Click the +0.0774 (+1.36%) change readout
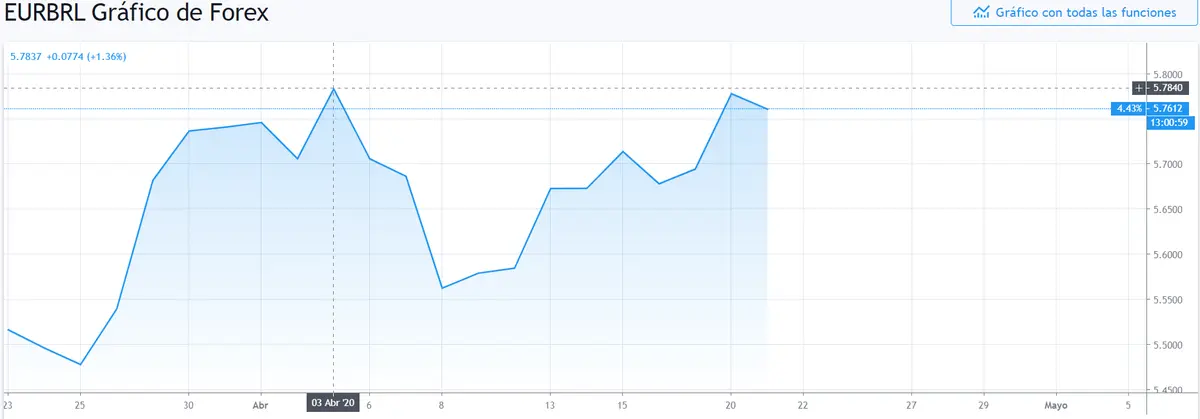Screen dimensions: 1200x419 [x=86, y=56]
